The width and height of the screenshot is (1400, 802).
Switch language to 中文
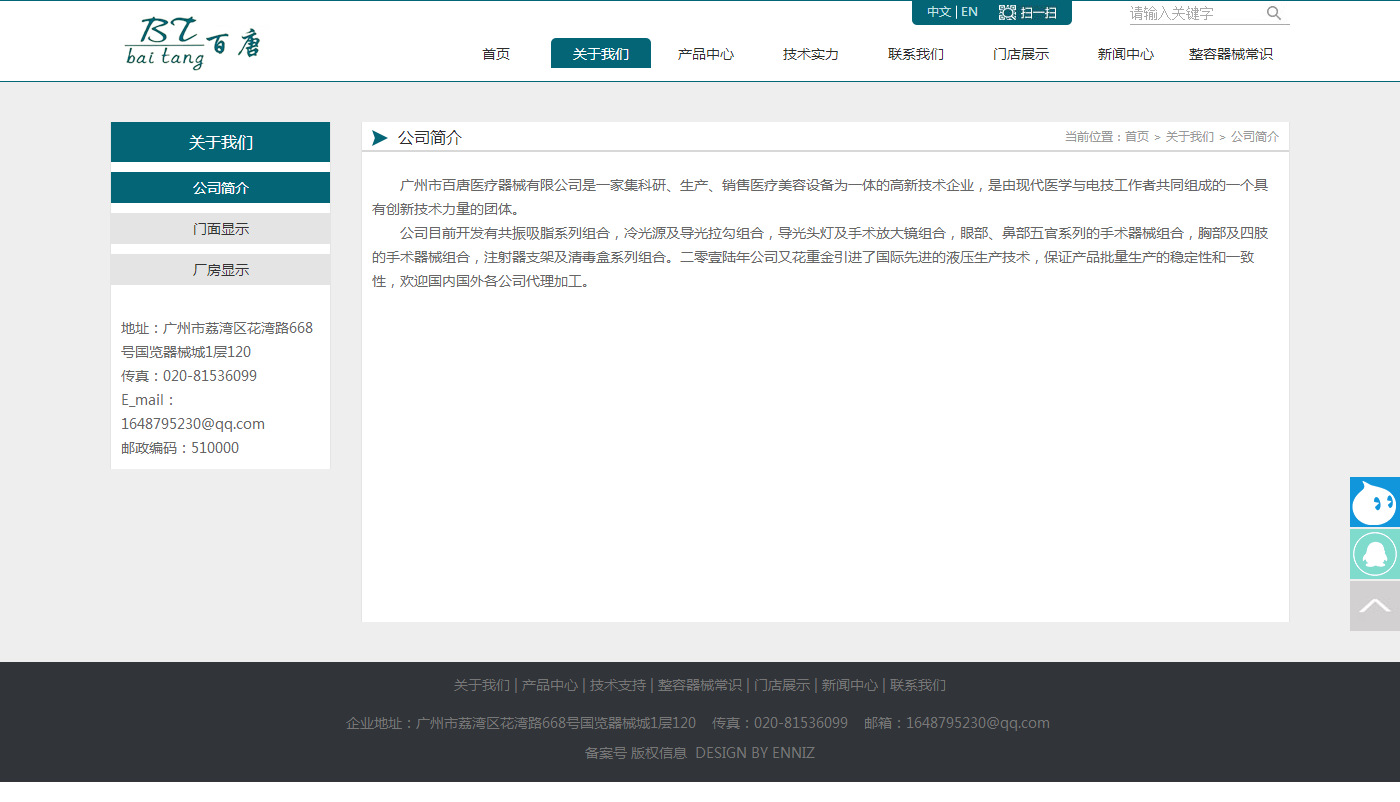pos(939,12)
